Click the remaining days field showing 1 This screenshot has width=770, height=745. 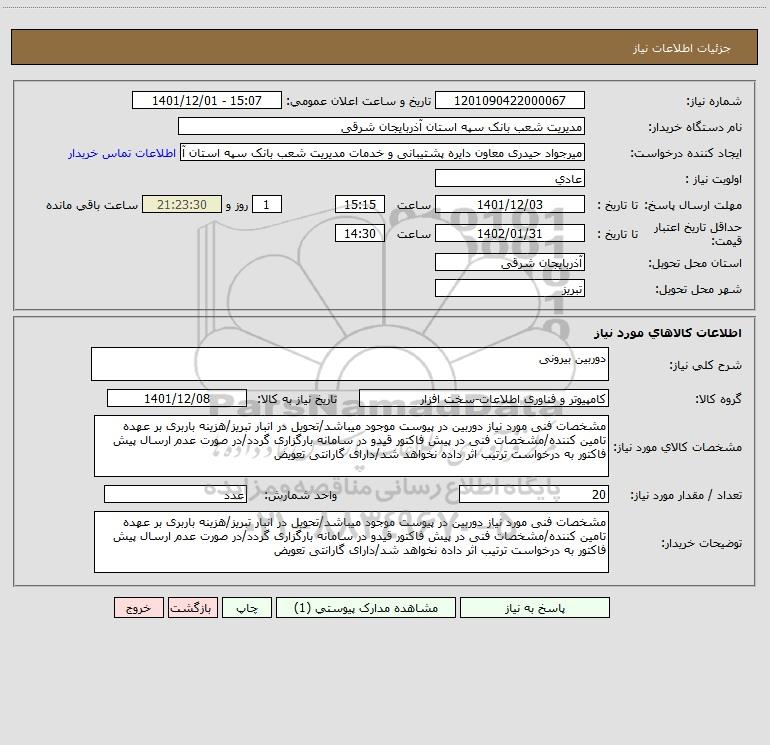tap(267, 204)
